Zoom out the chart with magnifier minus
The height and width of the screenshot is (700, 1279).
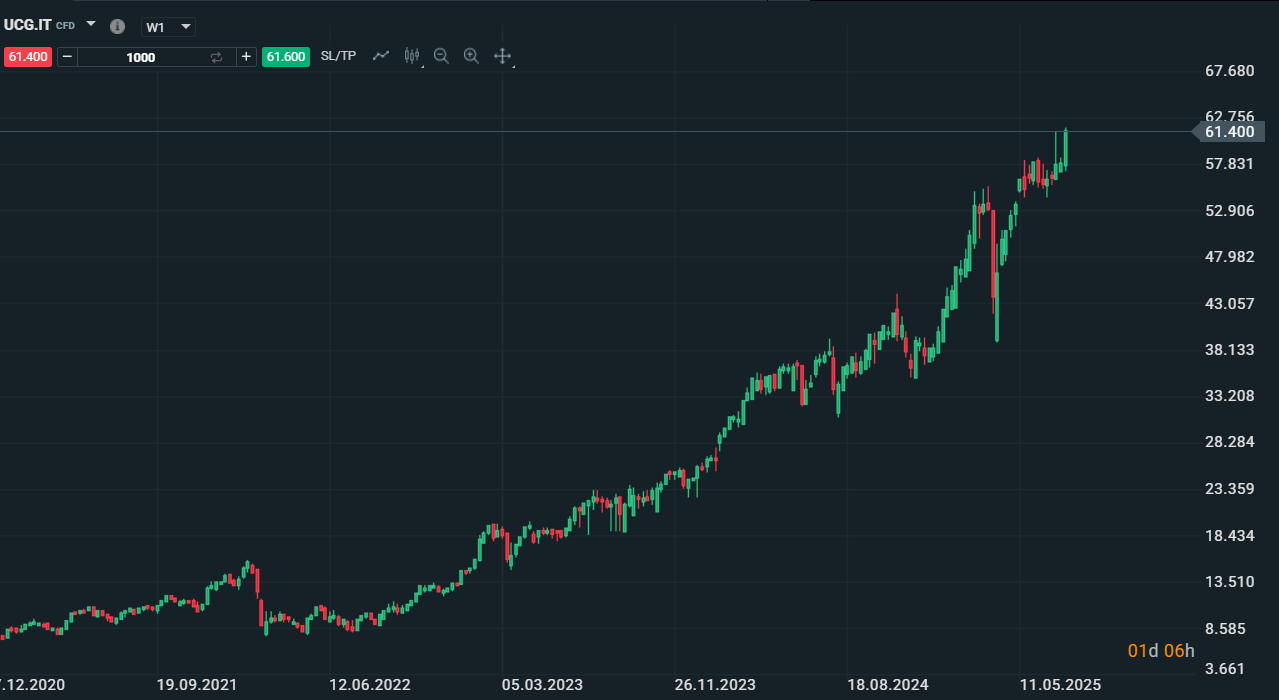click(x=441, y=56)
